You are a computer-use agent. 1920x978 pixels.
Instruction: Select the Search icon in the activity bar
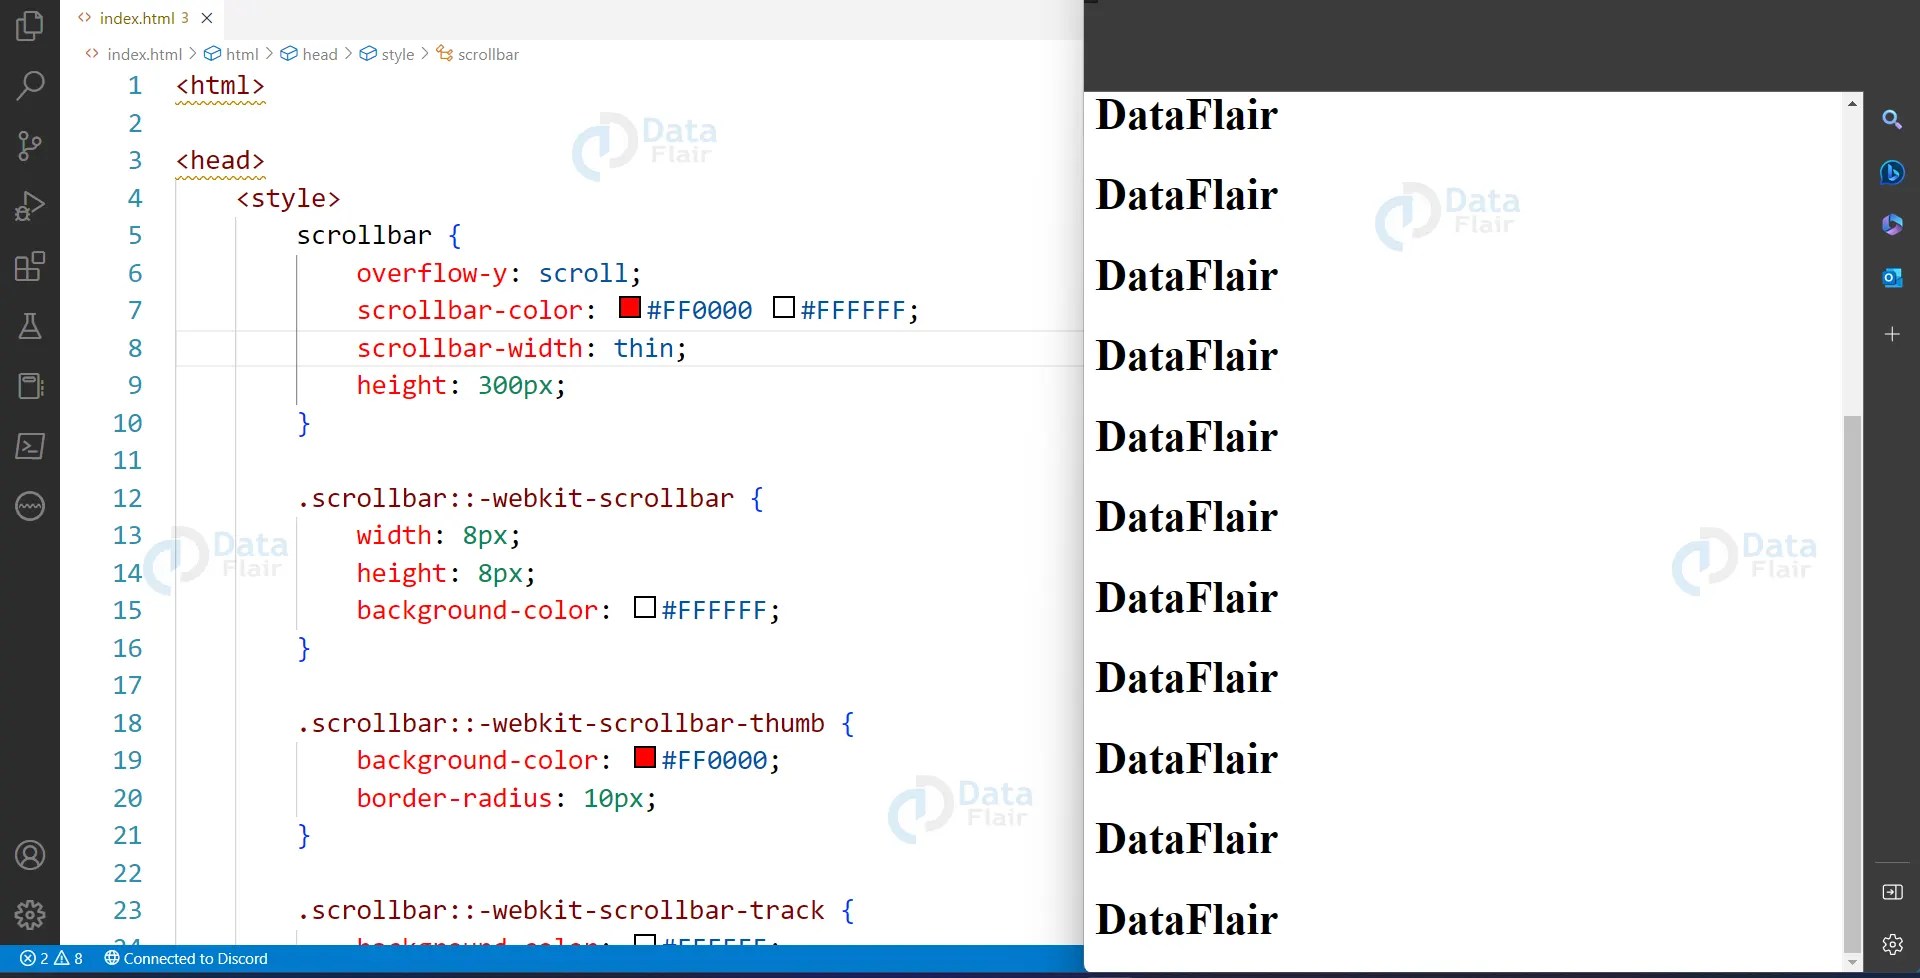pos(30,86)
